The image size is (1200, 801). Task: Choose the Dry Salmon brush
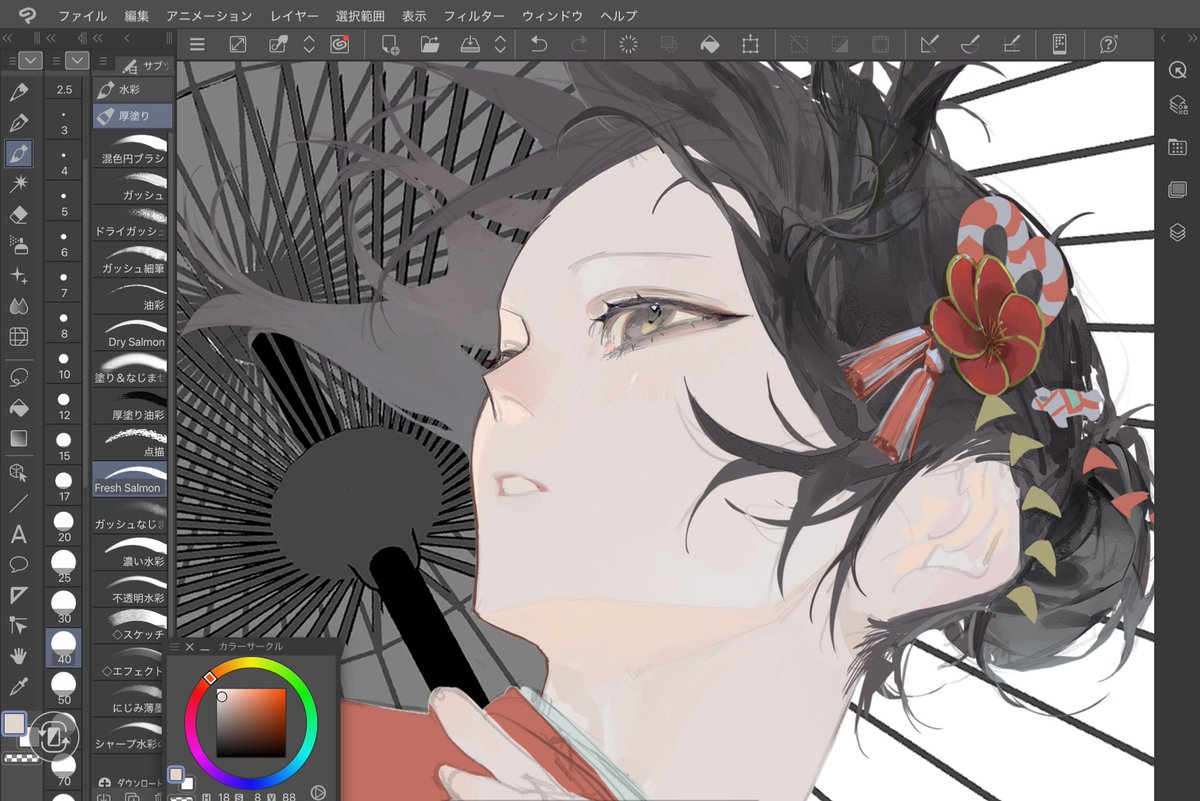131,333
